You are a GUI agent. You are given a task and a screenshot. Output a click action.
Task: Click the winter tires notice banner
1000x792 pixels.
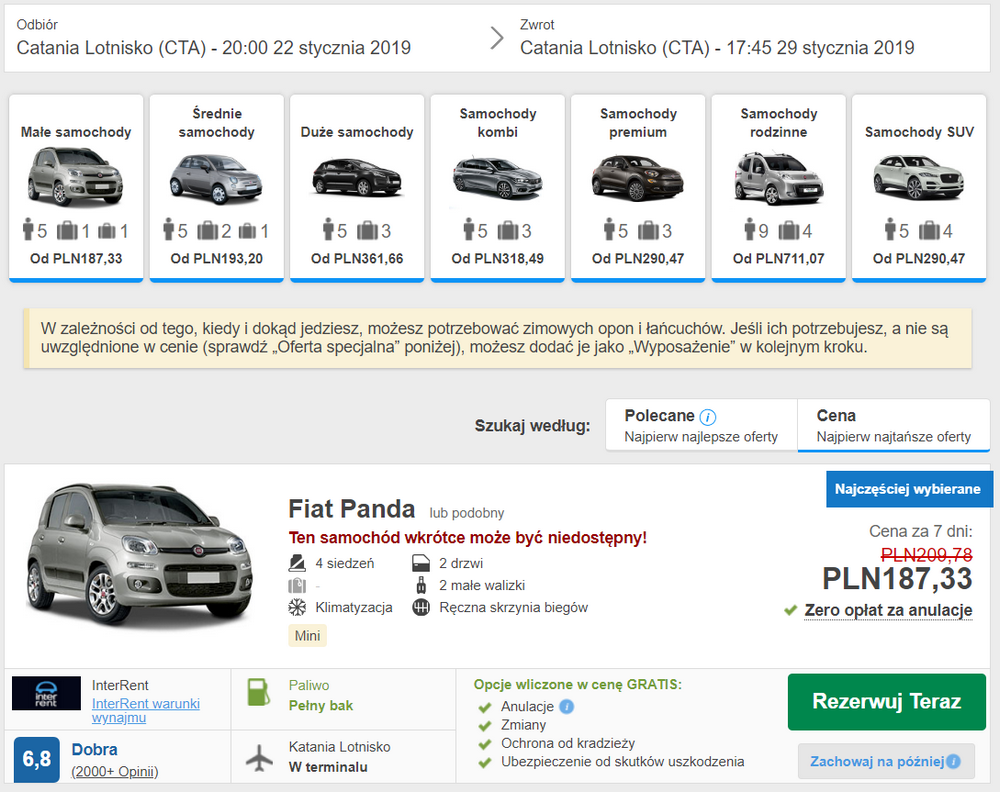pyautogui.click(x=497, y=338)
